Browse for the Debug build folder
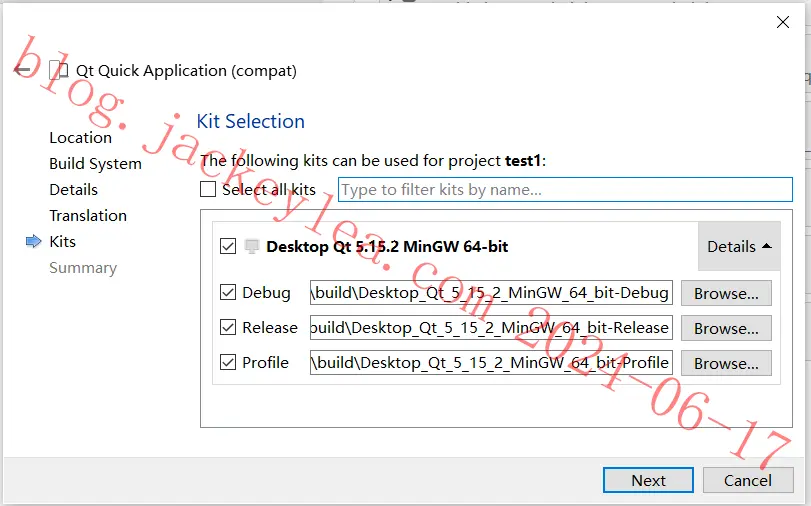 tap(726, 293)
